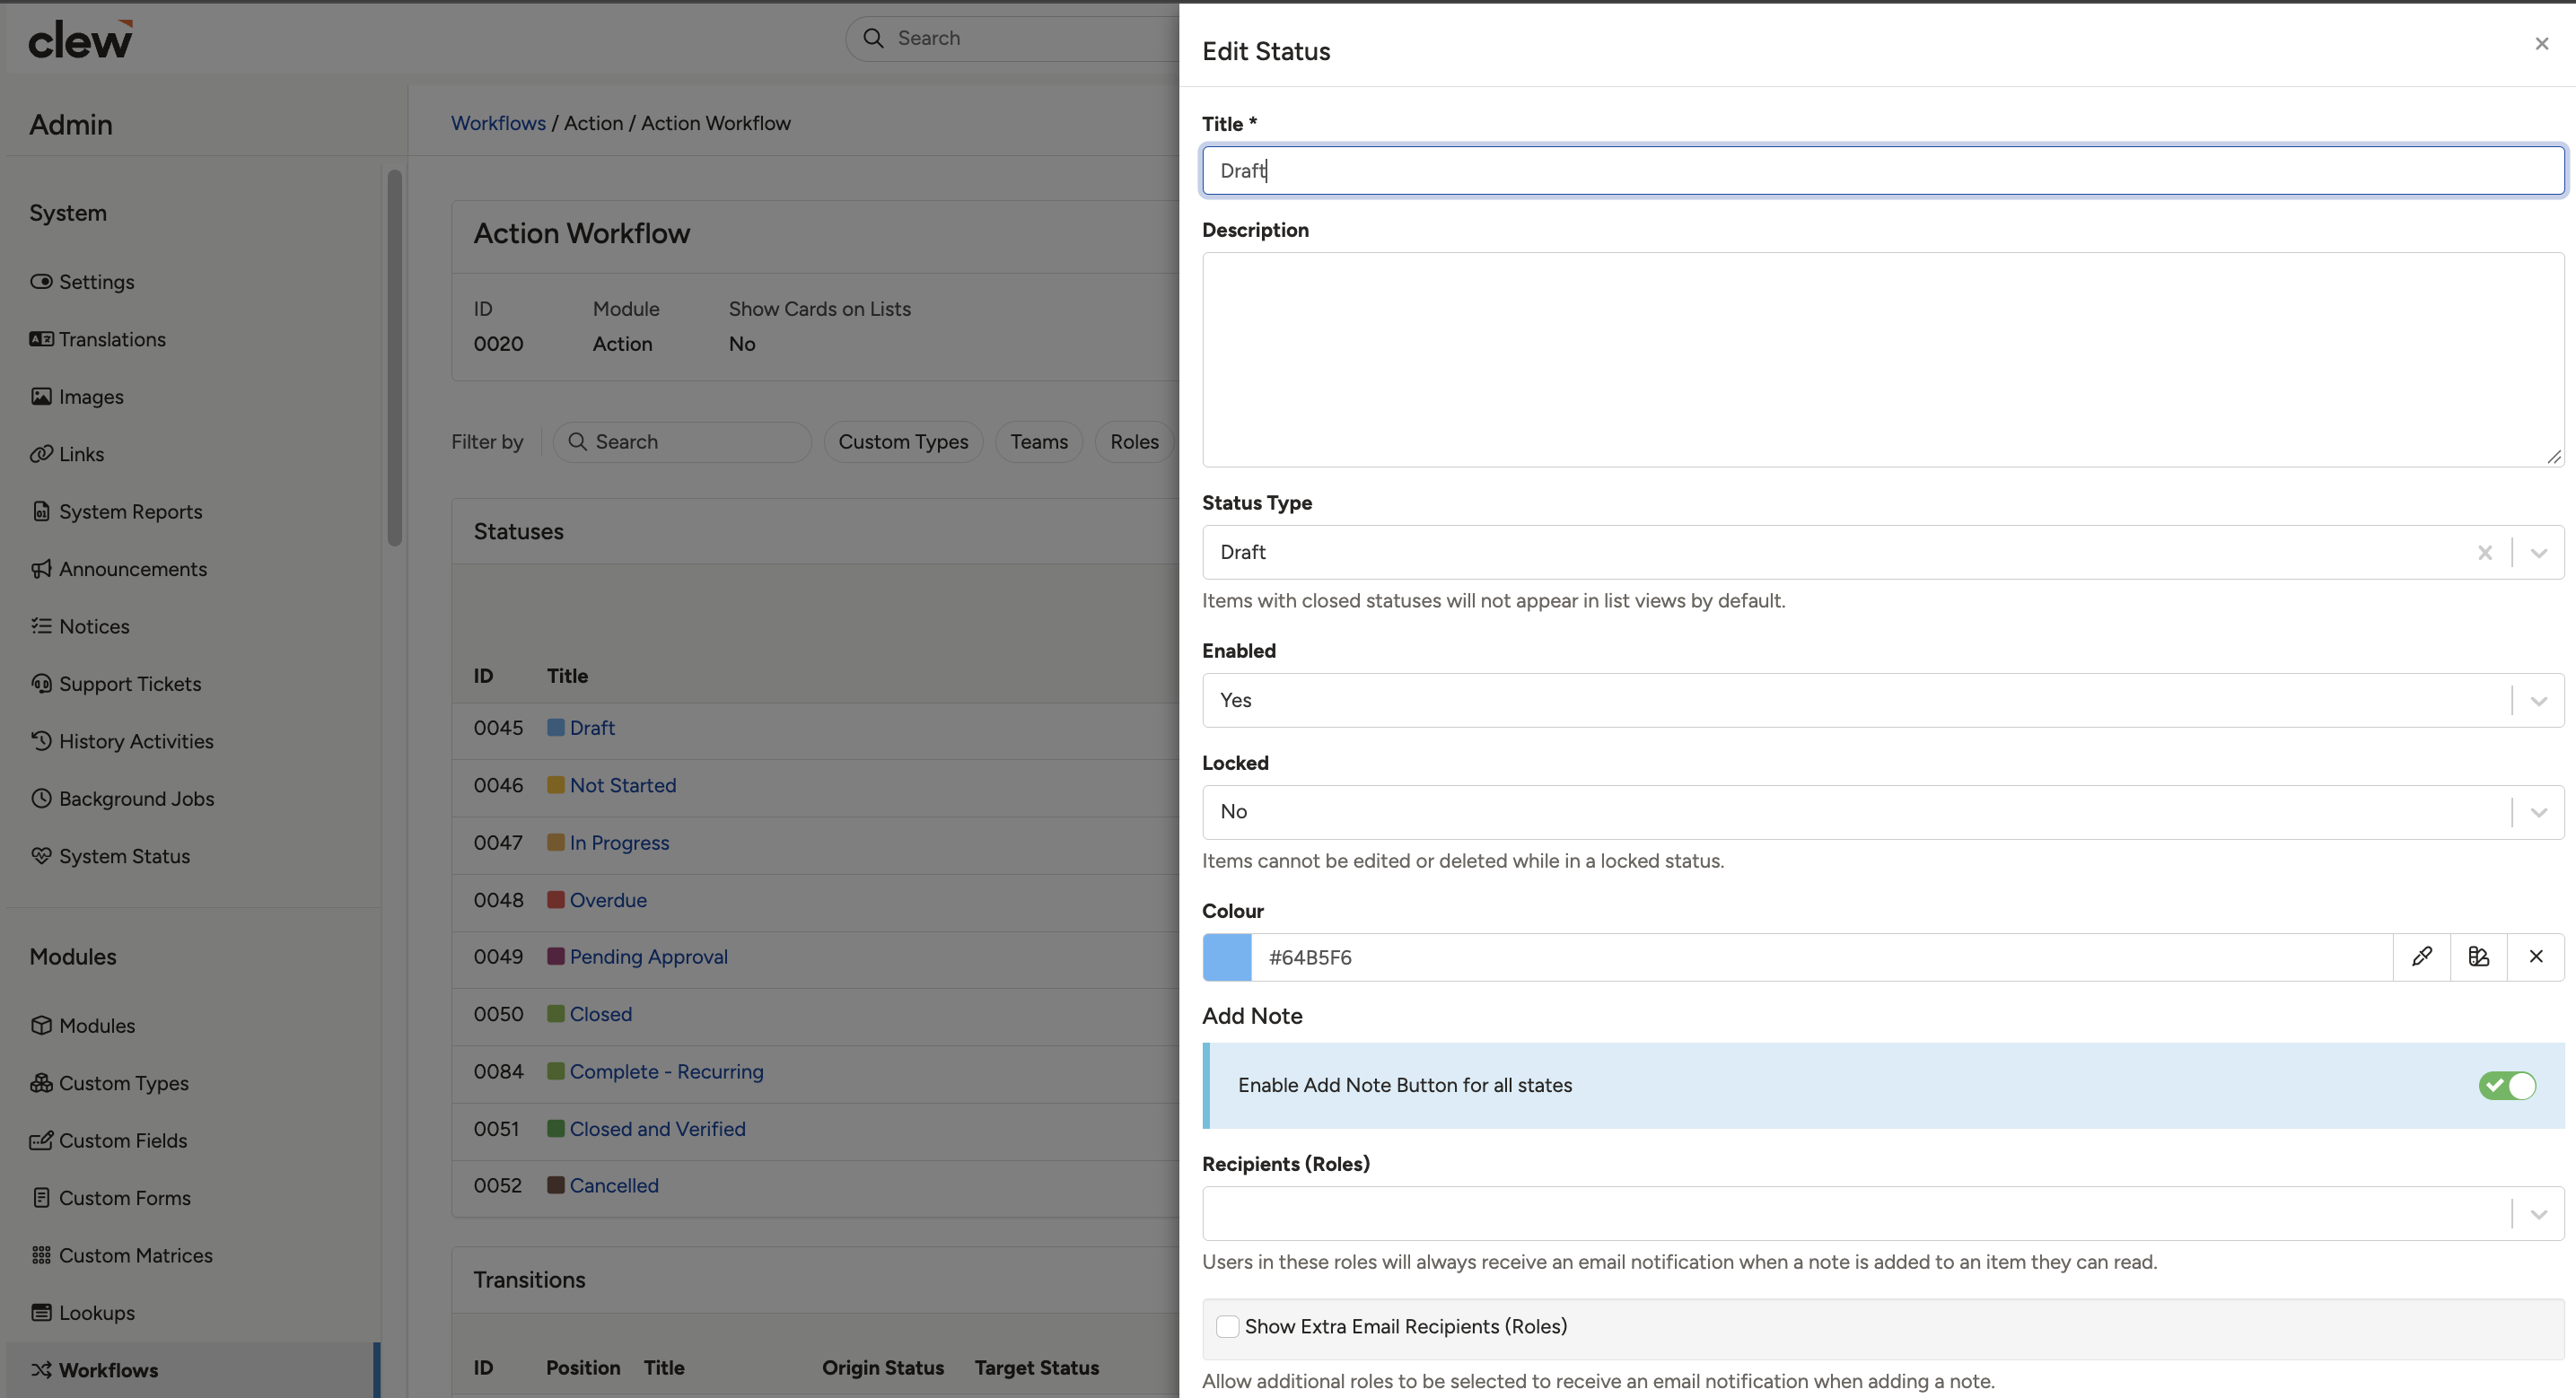Expand the Recipients (Roles) dropdown
The height and width of the screenshot is (1398, 2576).
click(2538, 1214)
